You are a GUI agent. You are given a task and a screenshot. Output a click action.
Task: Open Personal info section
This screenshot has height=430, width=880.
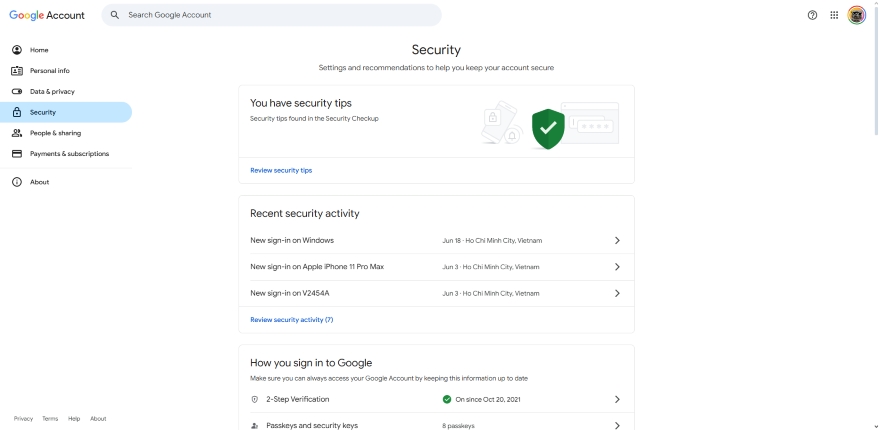66,71
